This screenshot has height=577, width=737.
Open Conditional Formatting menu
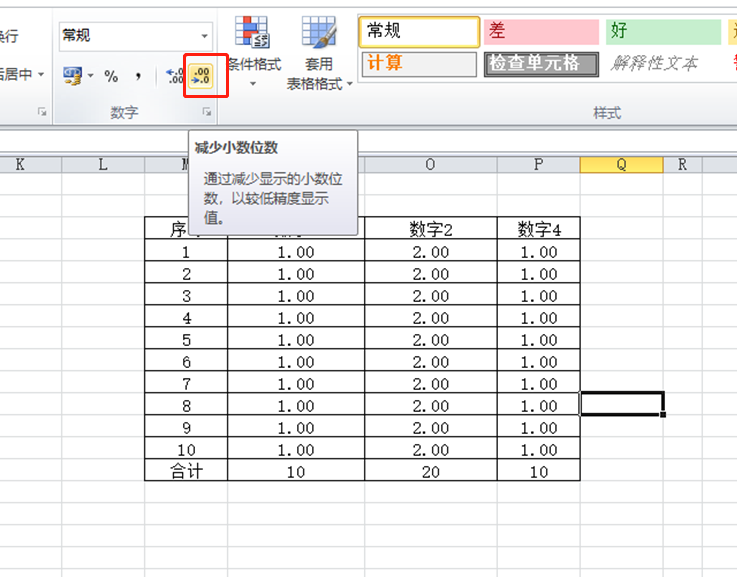point(253,52)
